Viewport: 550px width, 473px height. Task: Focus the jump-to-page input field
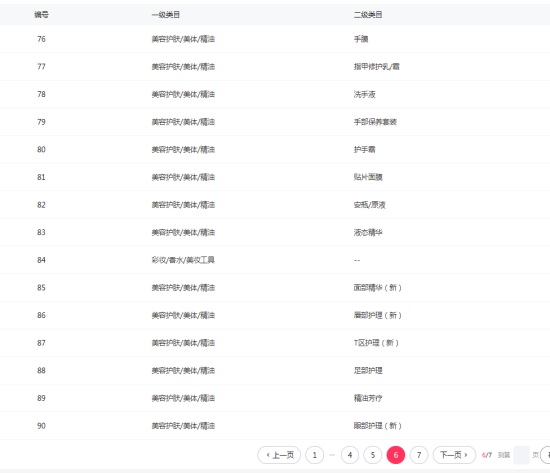[x=521, y=455]
